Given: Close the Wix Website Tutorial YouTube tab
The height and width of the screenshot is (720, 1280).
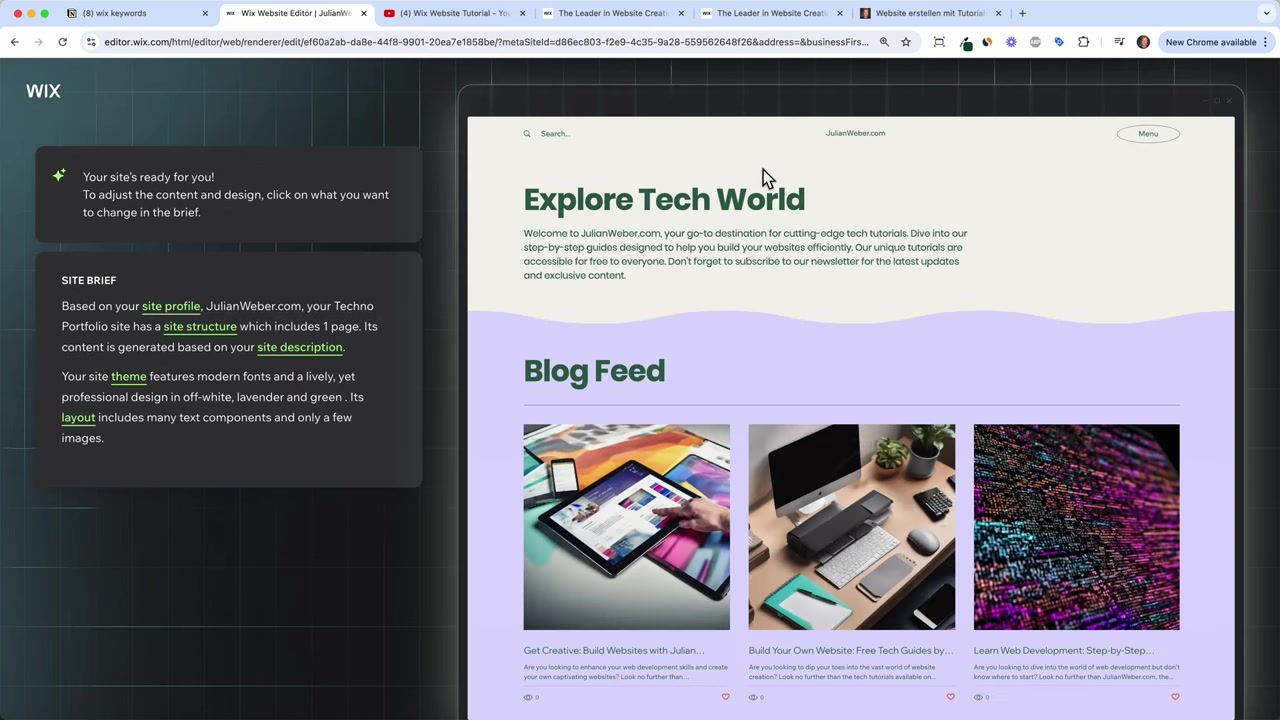Looking at the screenshot, I should pos(522,13).
